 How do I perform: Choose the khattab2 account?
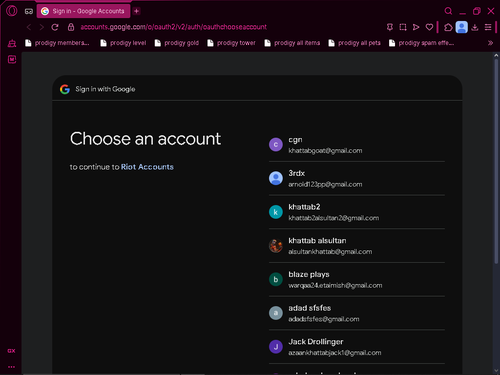click(x=357, y=212)
